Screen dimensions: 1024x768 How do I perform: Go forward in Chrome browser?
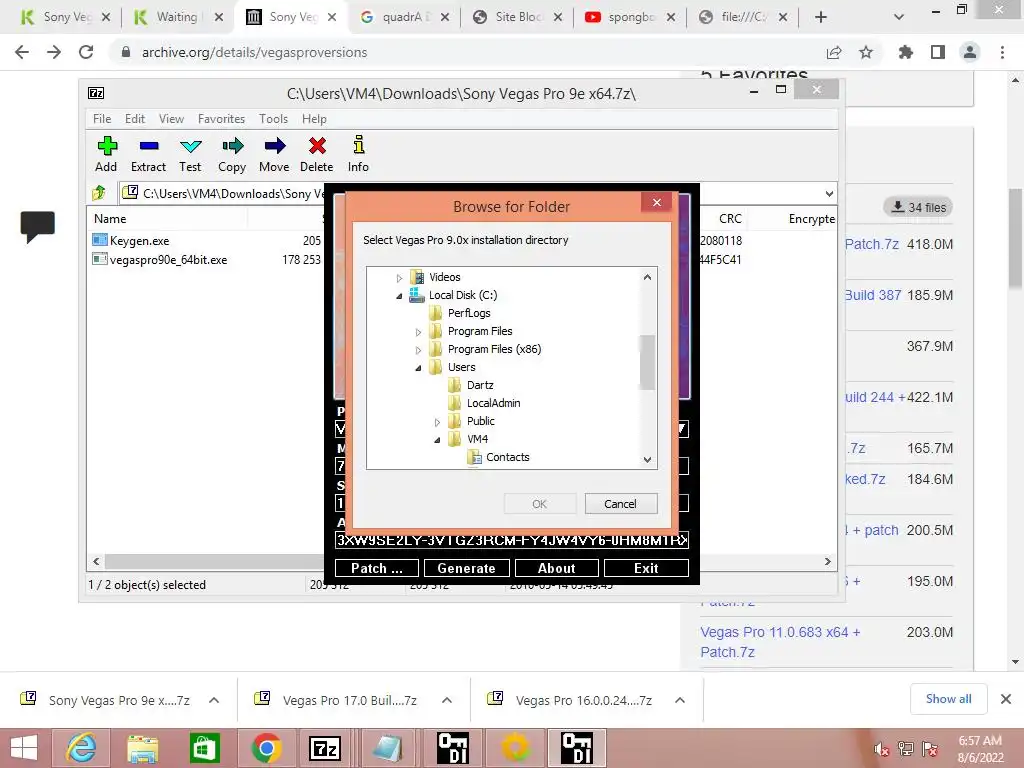pyautogui.click(x=54, y=52)
